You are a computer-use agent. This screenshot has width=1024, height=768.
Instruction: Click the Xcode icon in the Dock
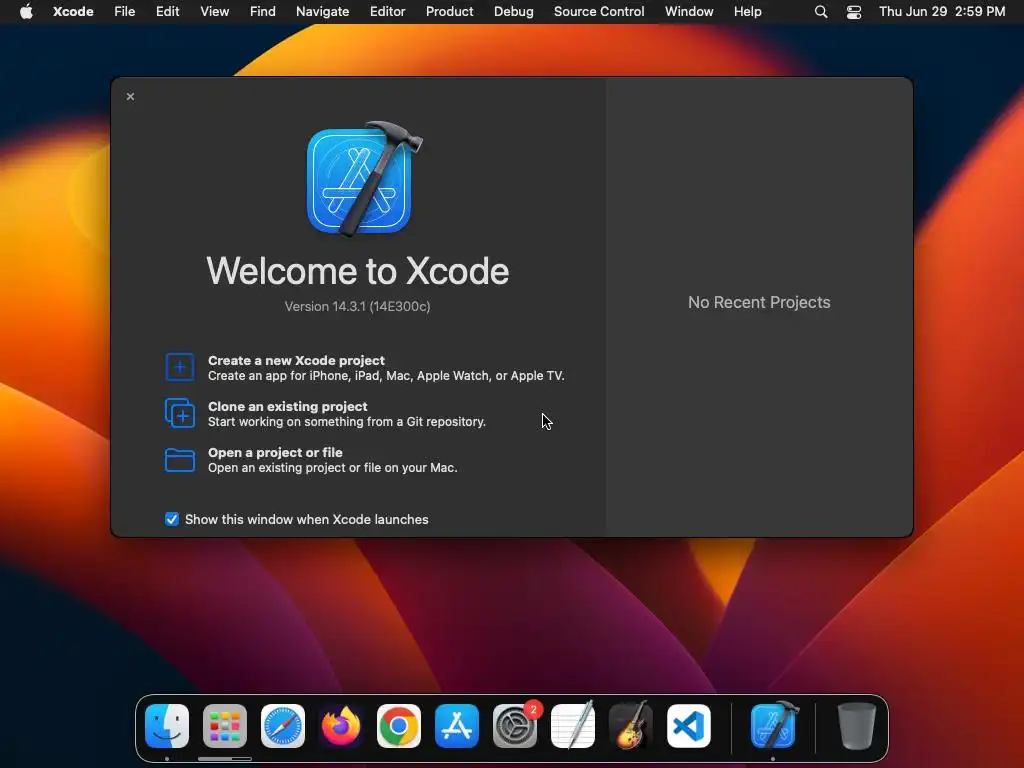pos(774,726)
